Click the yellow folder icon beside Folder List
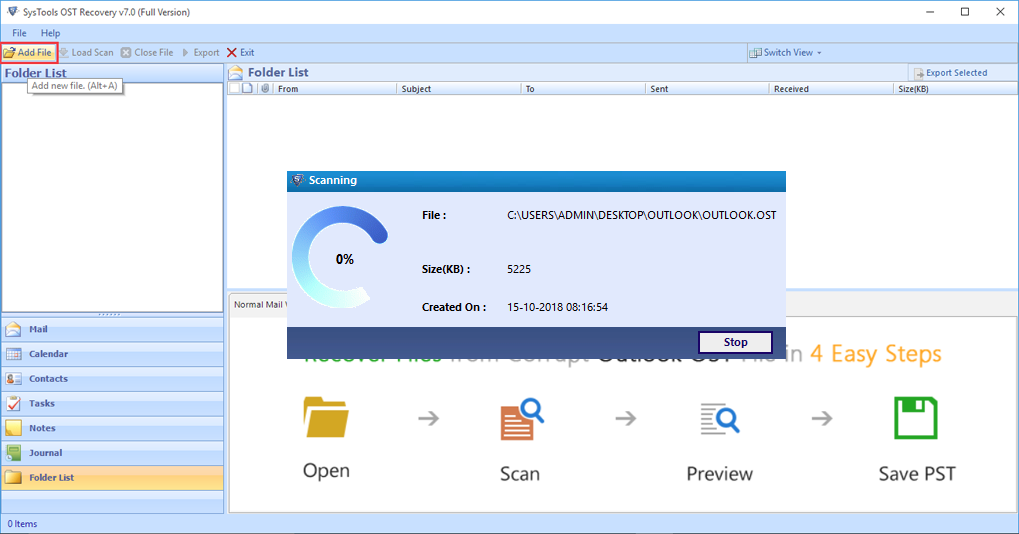Viewport: 1019px width, 534px height. point(13,477)
